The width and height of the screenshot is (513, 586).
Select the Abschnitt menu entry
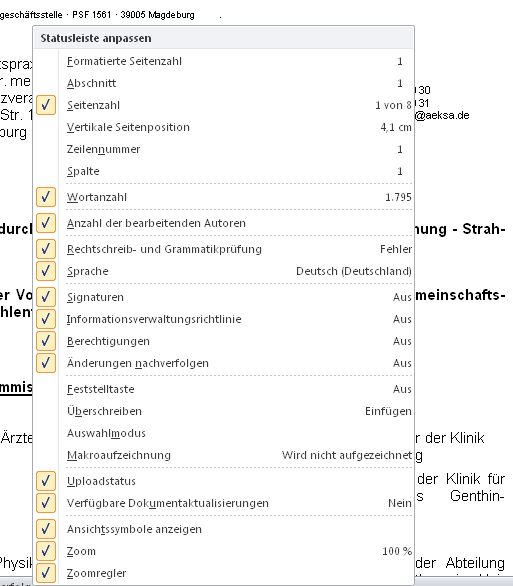(x=223, y=83)
